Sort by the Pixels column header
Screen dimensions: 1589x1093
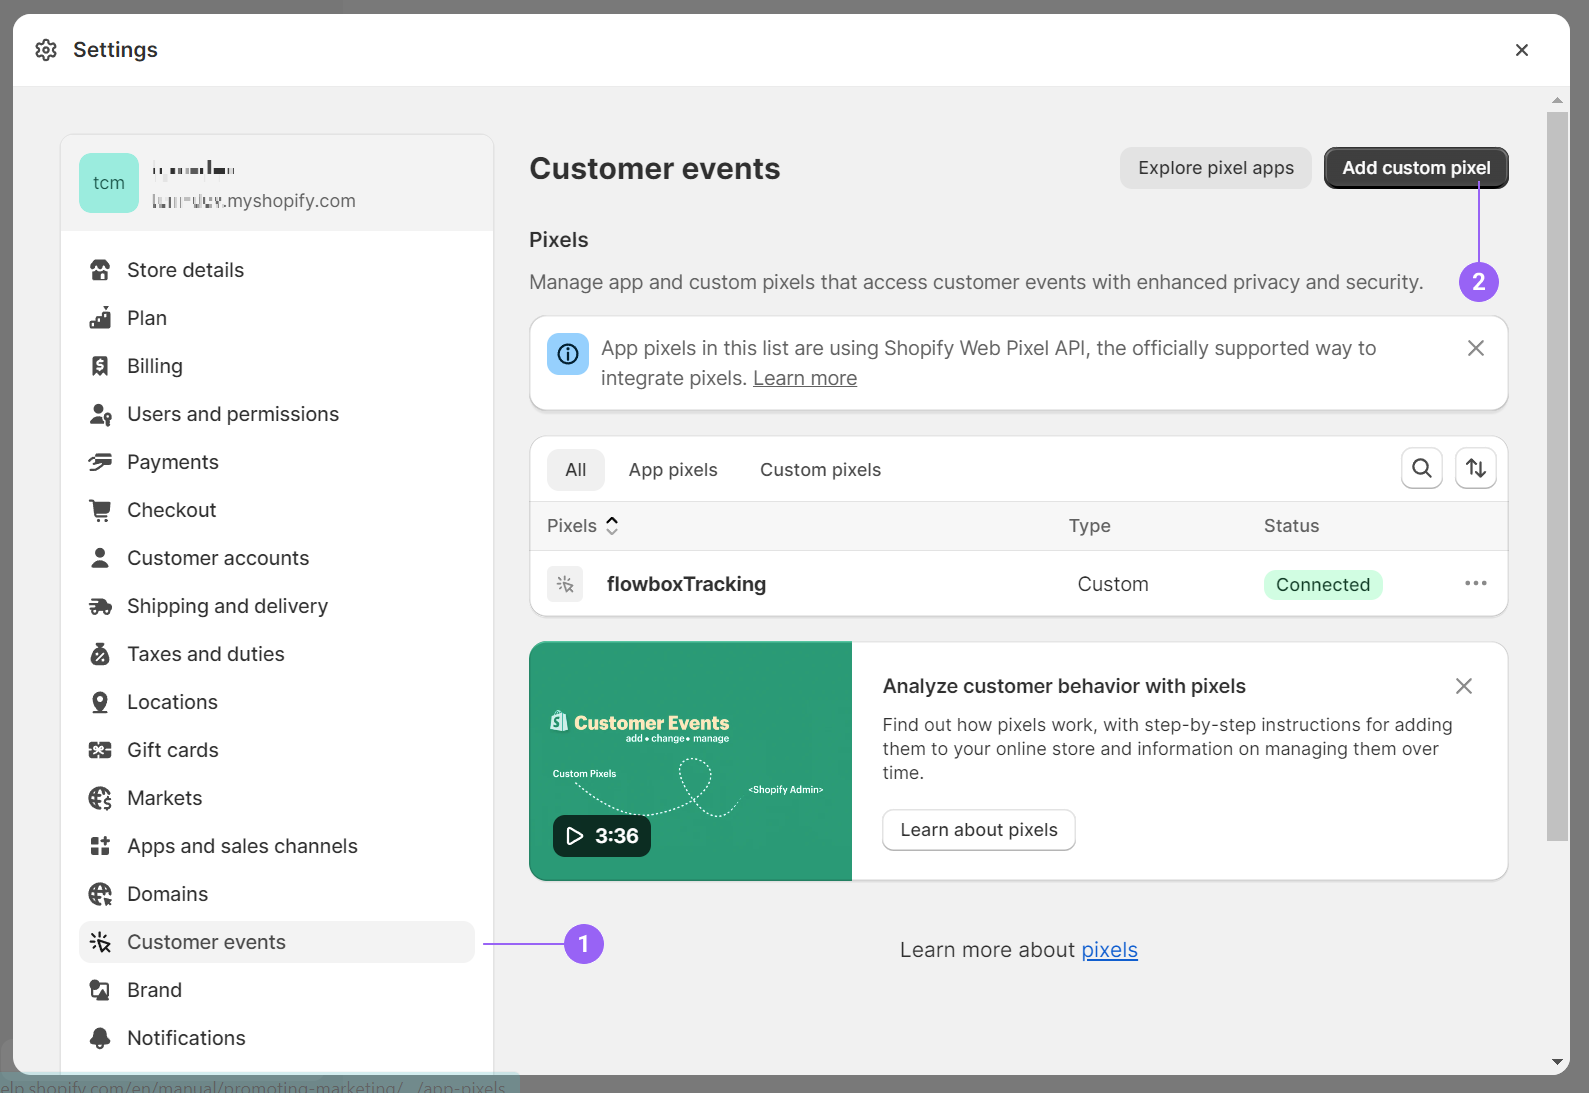pyautogui.click(x=583, y=526)
